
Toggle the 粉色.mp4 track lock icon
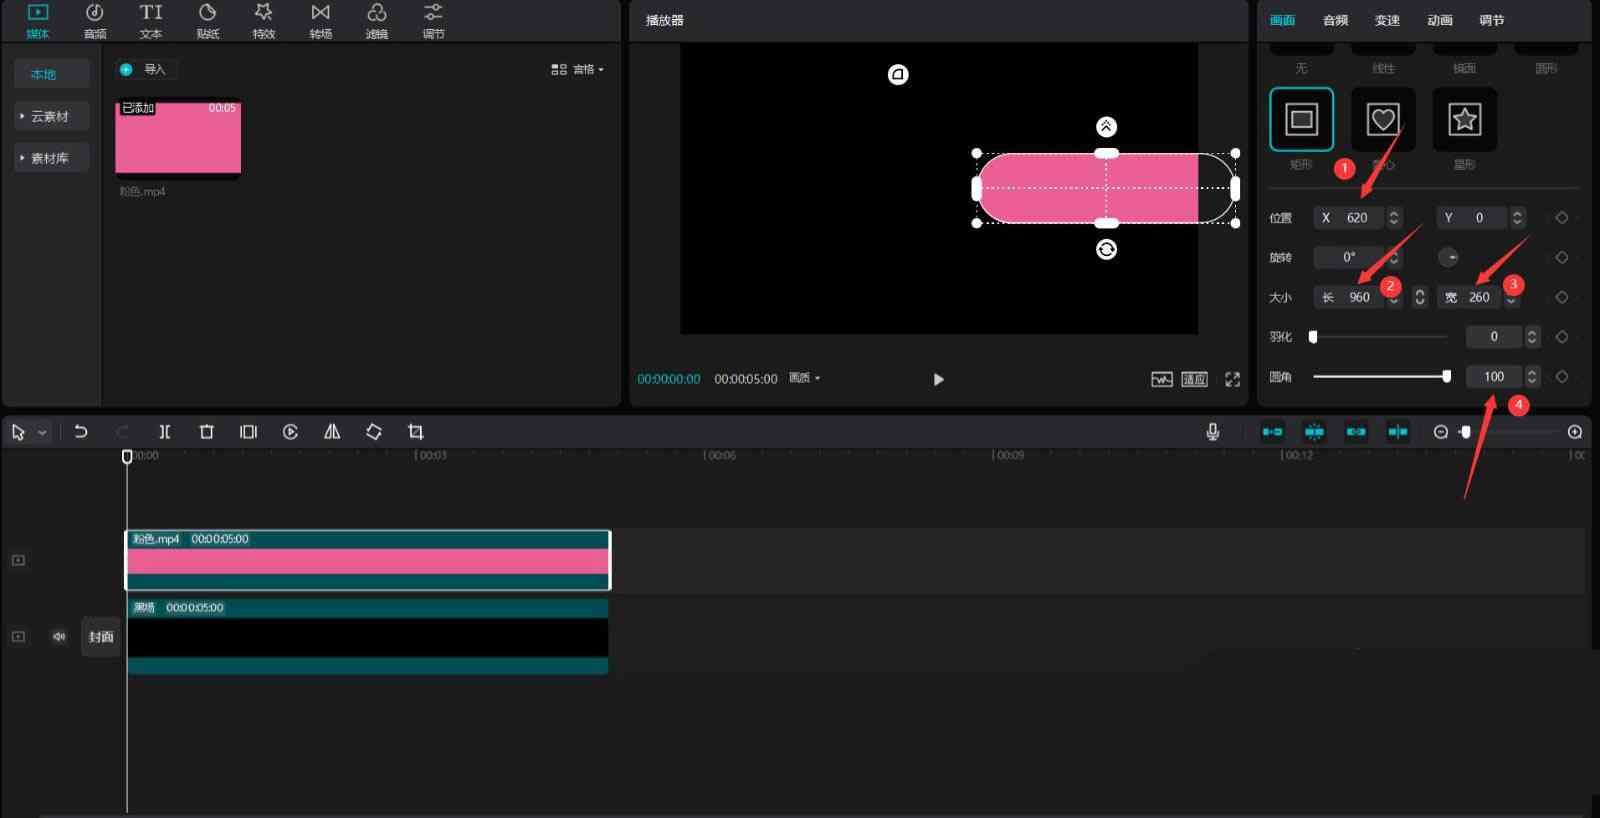18,560
